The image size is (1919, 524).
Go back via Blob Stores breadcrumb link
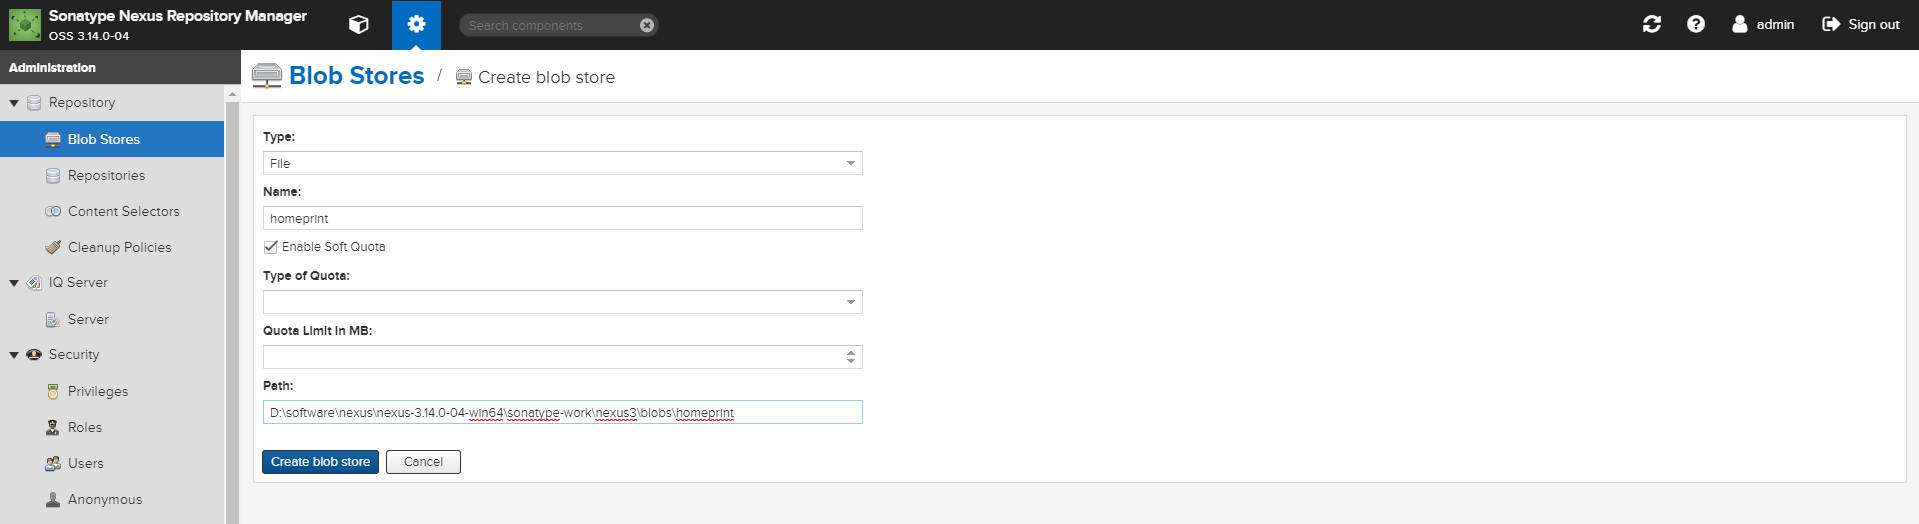[356, 76]
